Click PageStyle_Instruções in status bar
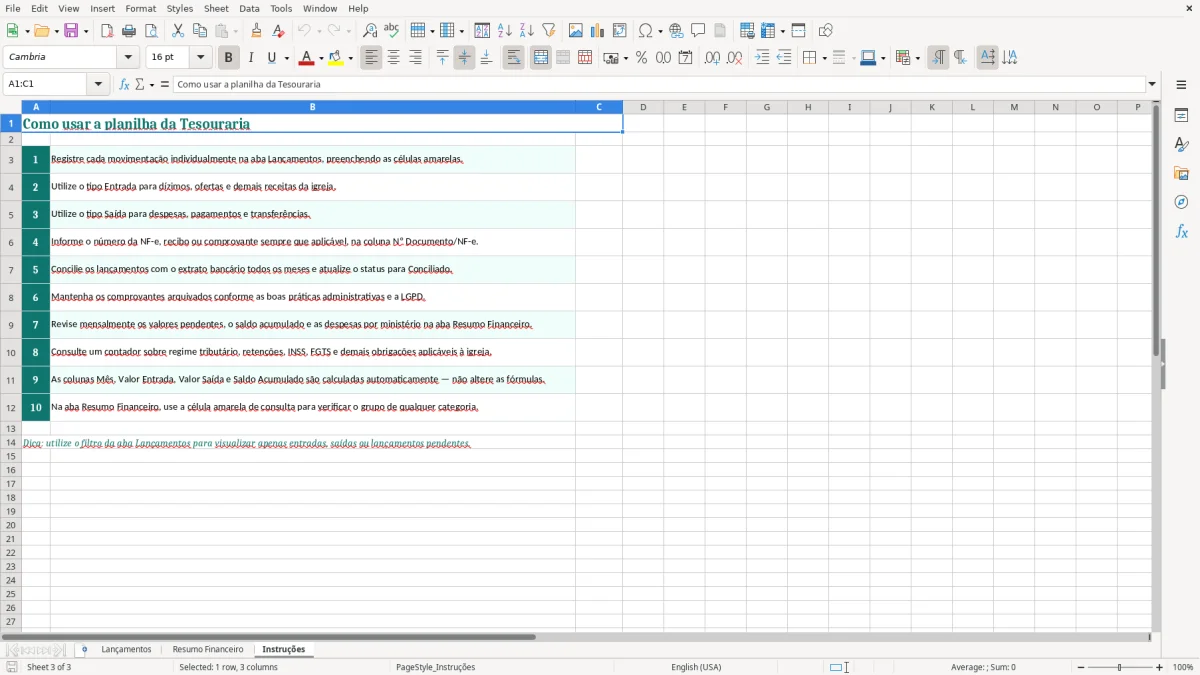This screenshot has height=675, width=1200. pos(436,667)
